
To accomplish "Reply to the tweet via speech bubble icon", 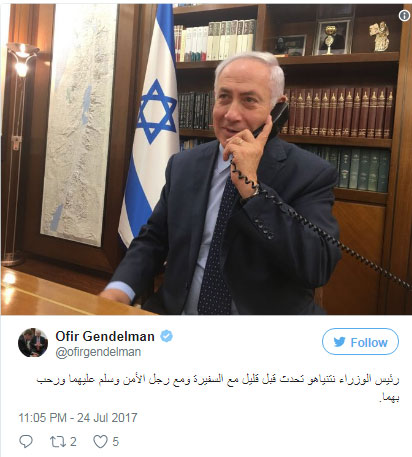I will coord(26,441).
